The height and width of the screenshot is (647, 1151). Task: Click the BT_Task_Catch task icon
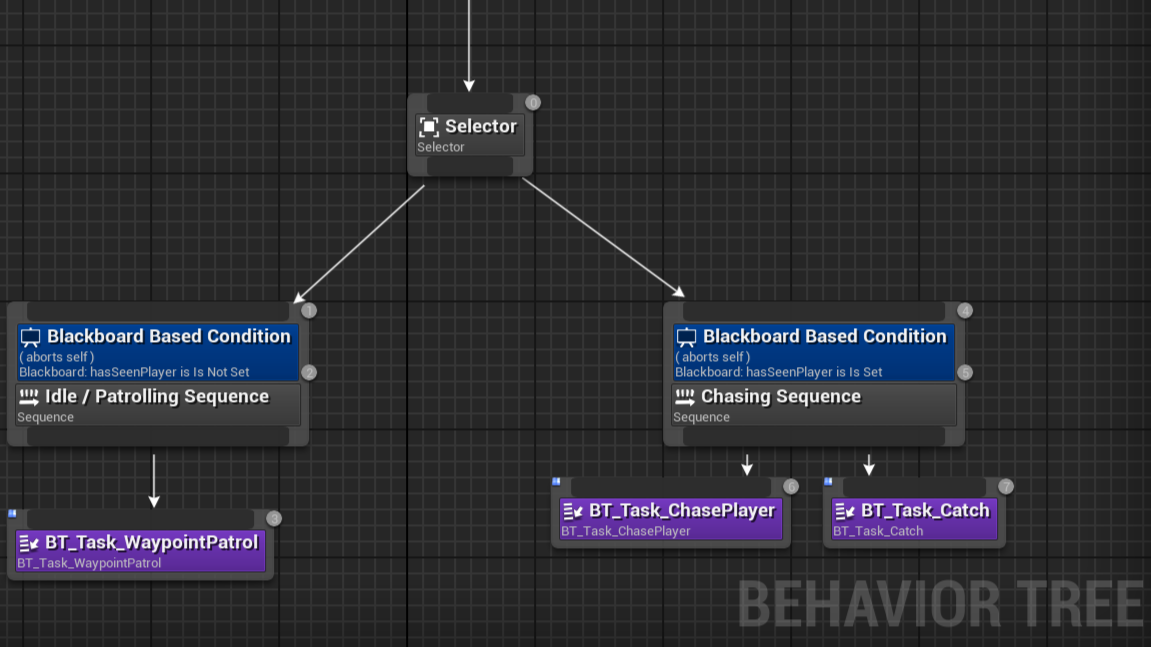(x=844, y=511)
